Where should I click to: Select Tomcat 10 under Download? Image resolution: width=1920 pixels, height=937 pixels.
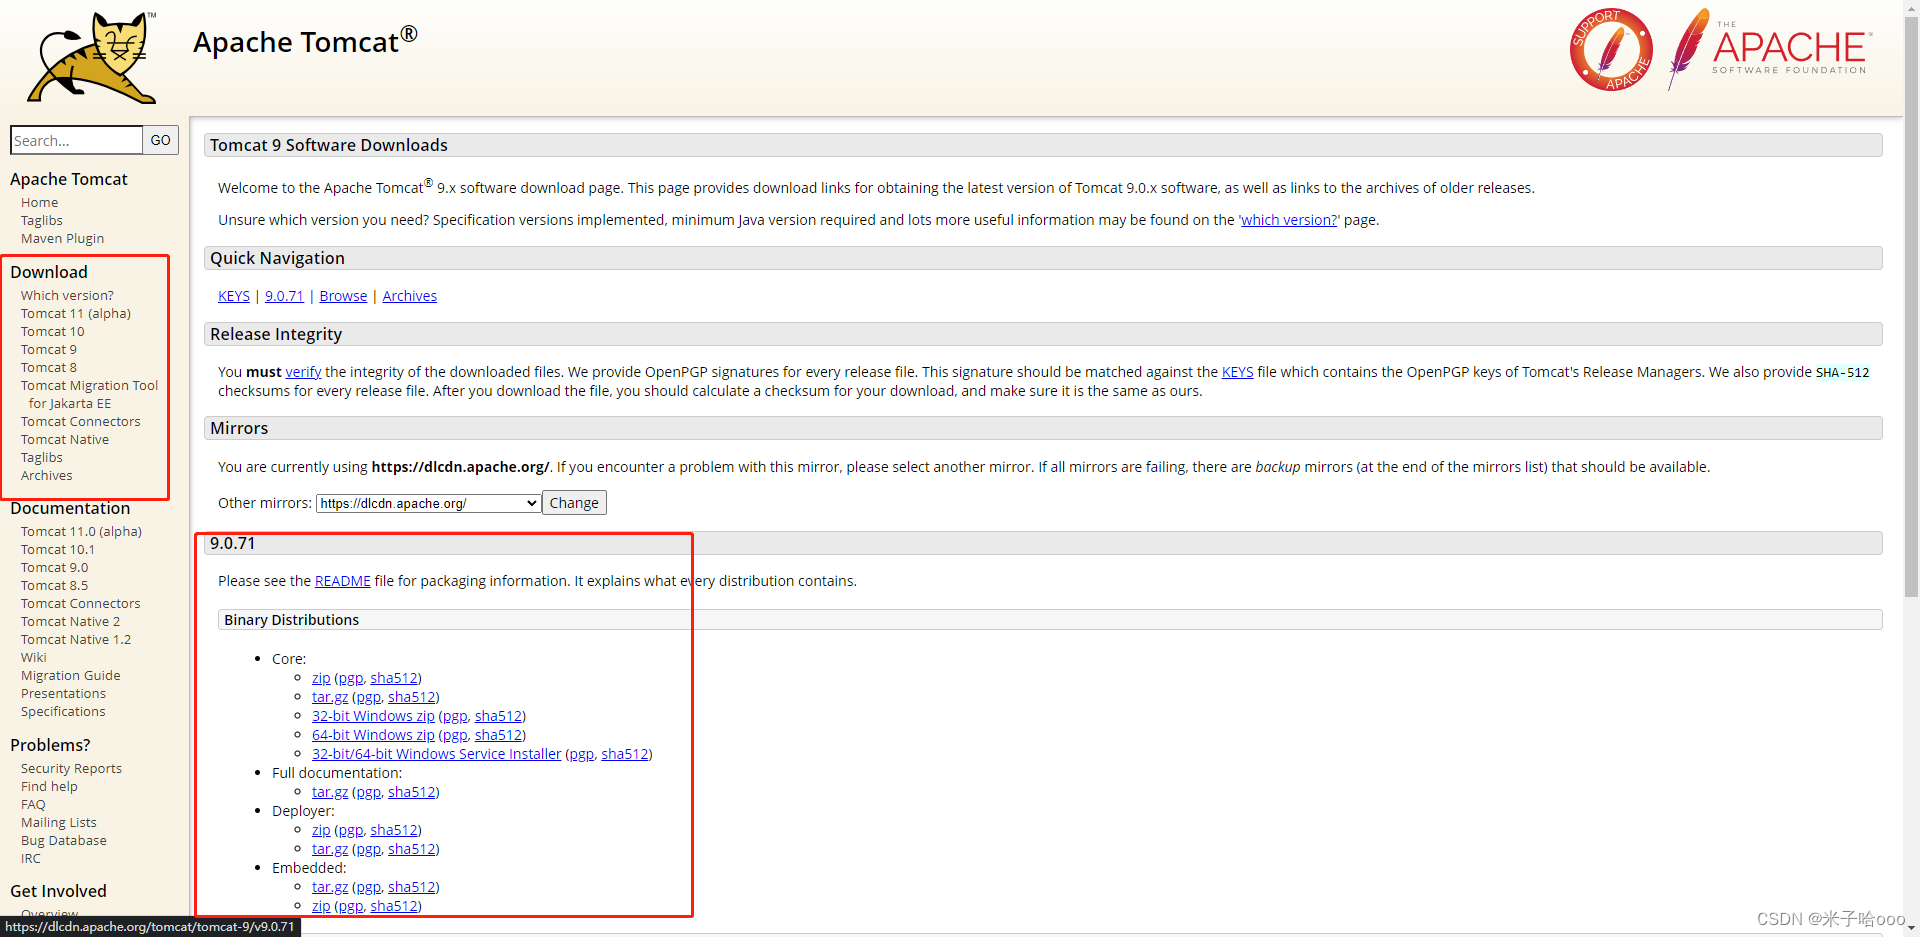tap(52, 331)
